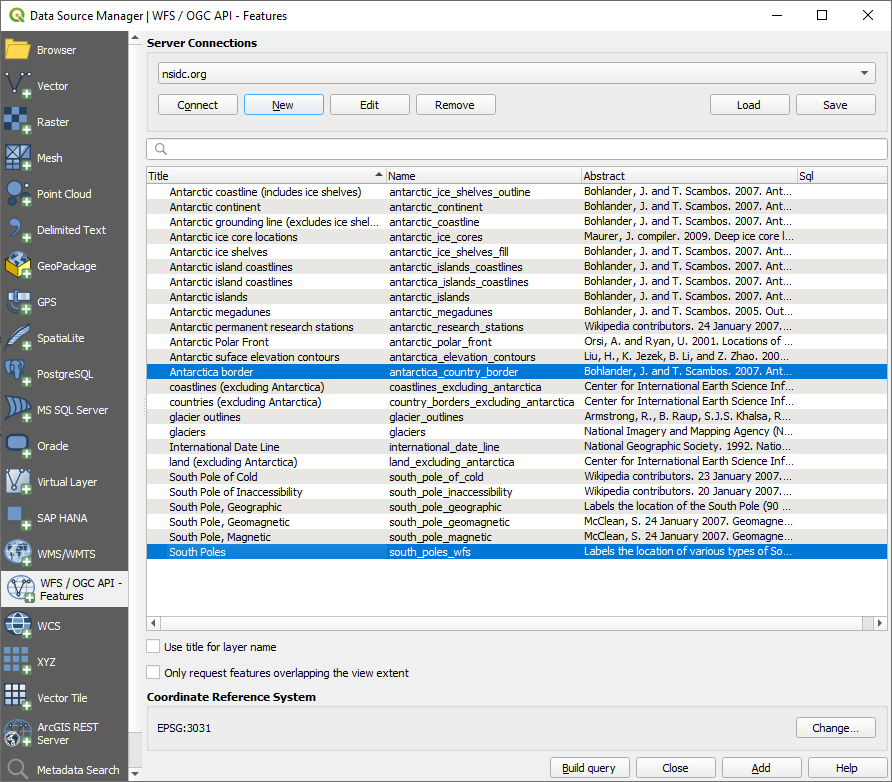Screen dimensions: 892x782
Task: Select the WMS/WMTS globe icon
Action: 18,554
